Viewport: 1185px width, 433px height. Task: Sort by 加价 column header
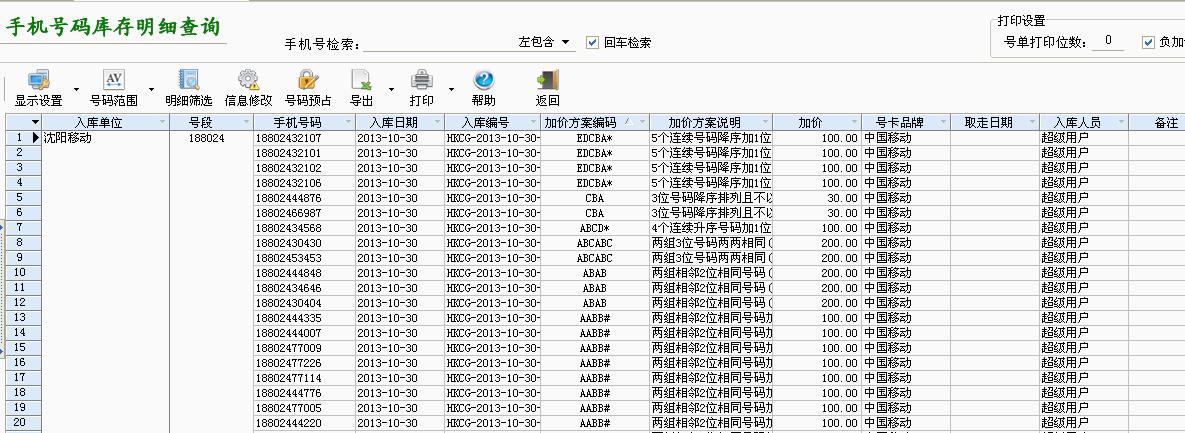(x=810, y=122)
